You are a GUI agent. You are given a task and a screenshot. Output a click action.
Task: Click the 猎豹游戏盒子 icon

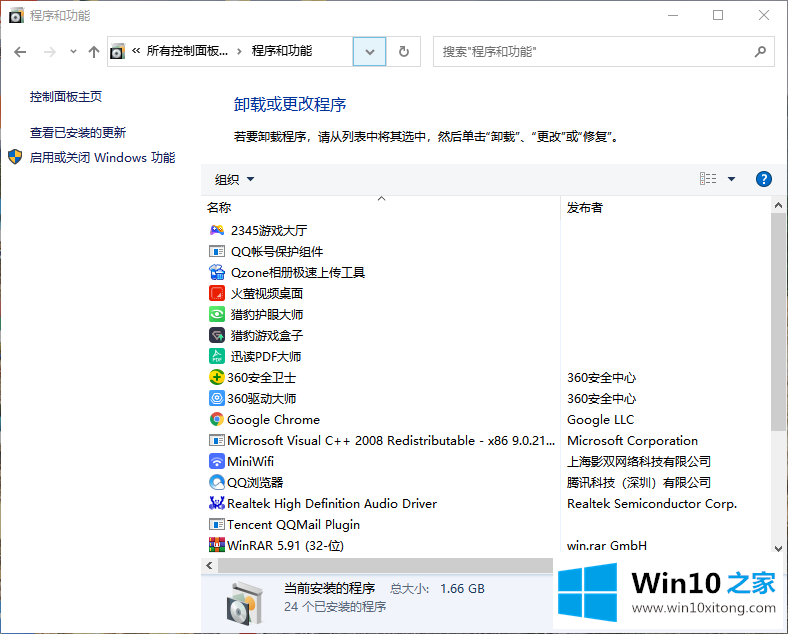(x=217, y=335)
